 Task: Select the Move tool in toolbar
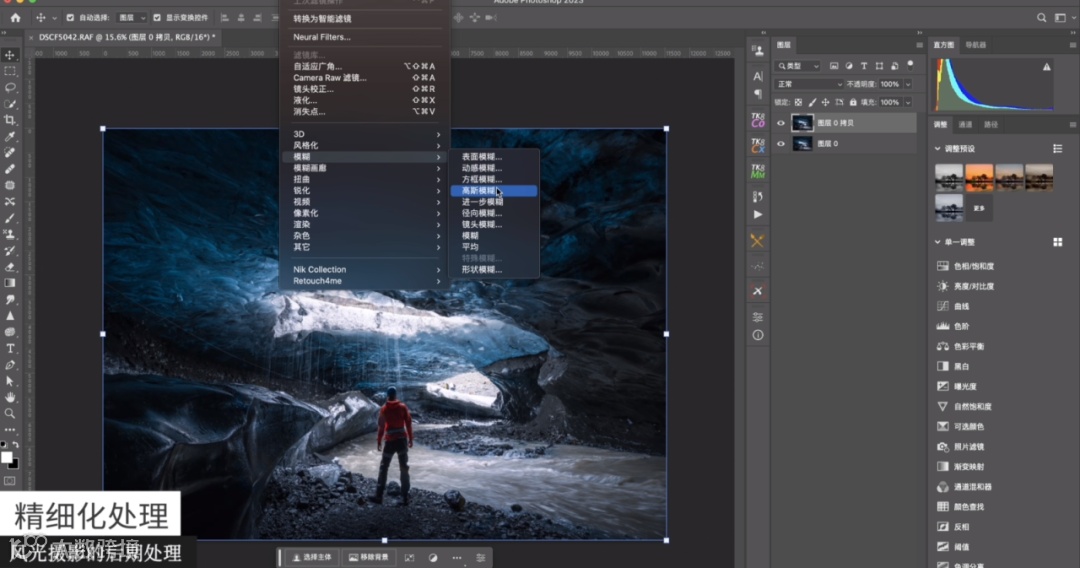[10, 55]
